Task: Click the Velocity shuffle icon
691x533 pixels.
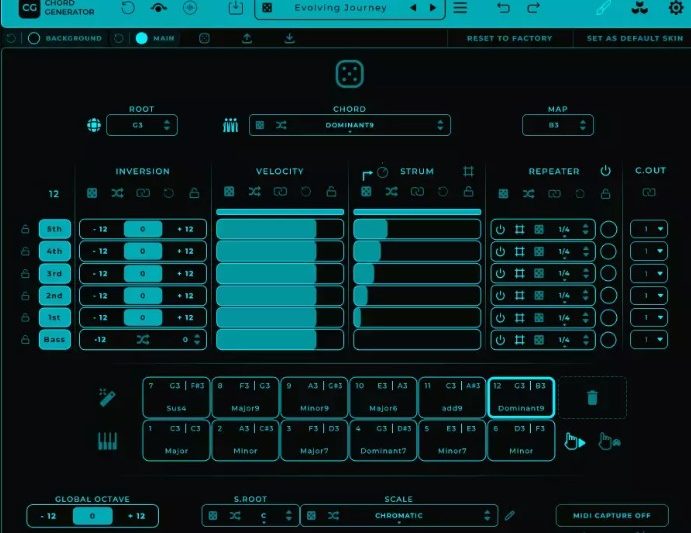Action: tap(254, 191)
